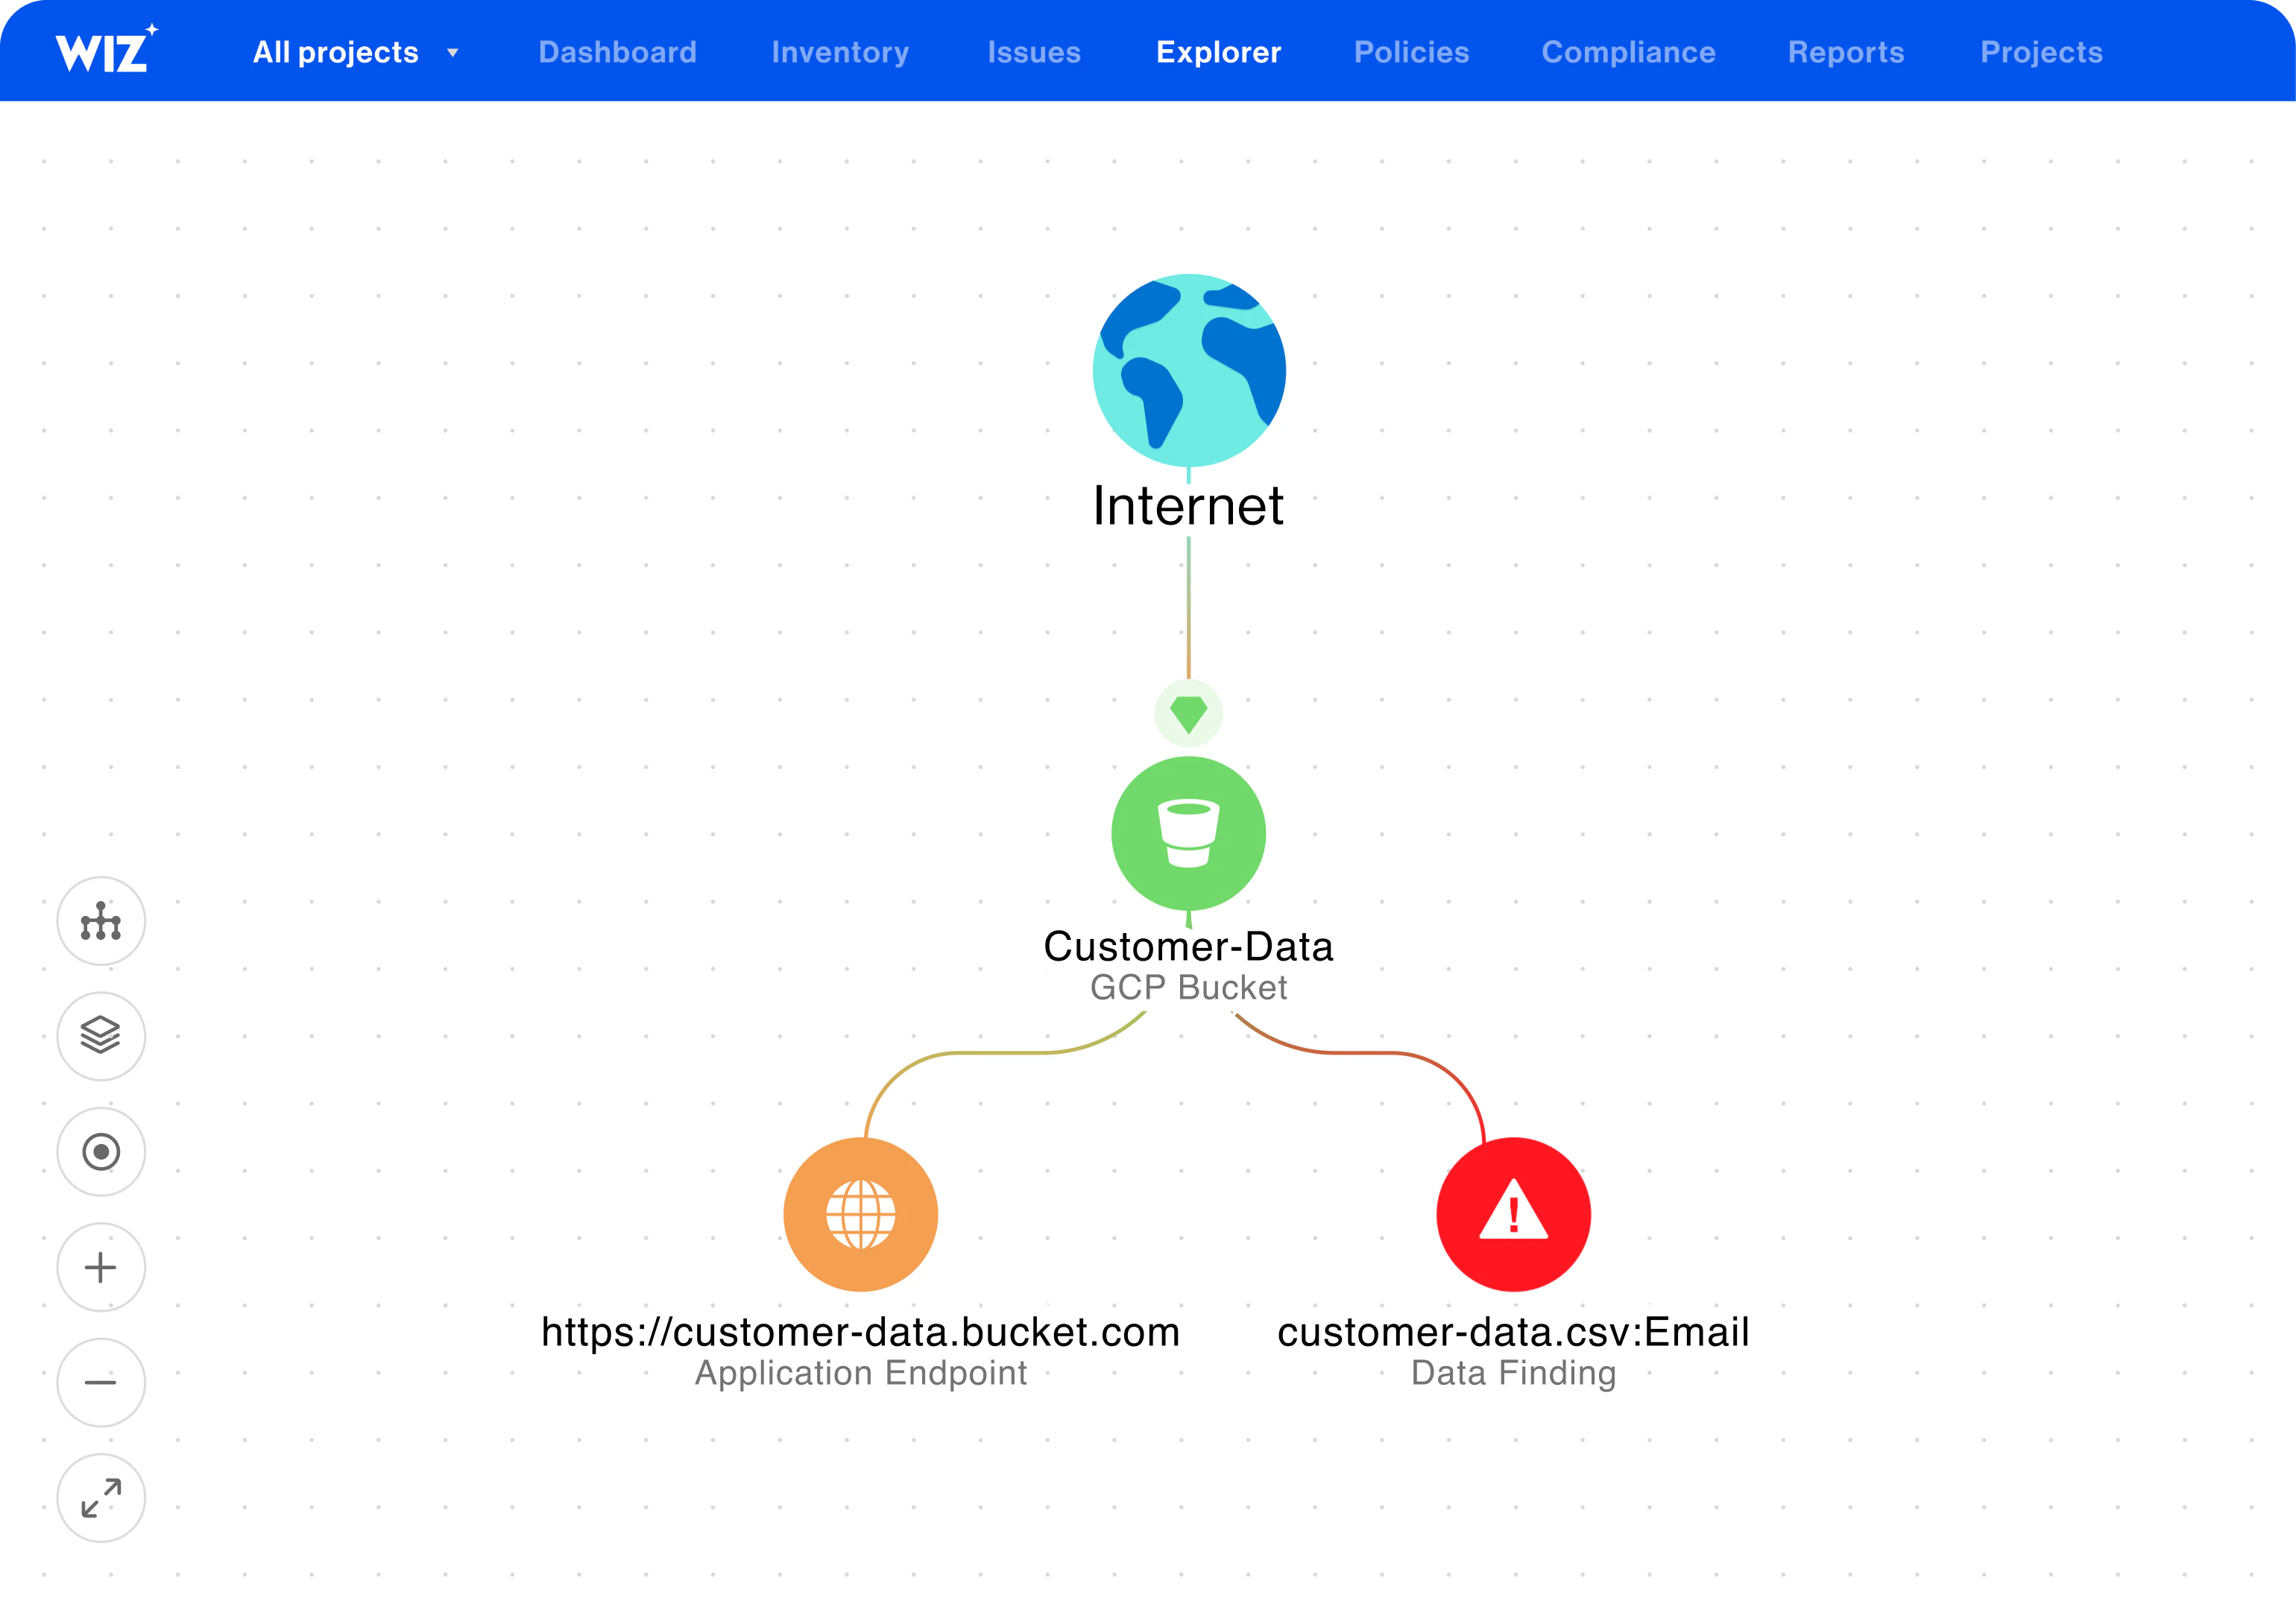Click the Inventory menu item
This screenshot has width=2296, height=1624.
coord(840,51)
